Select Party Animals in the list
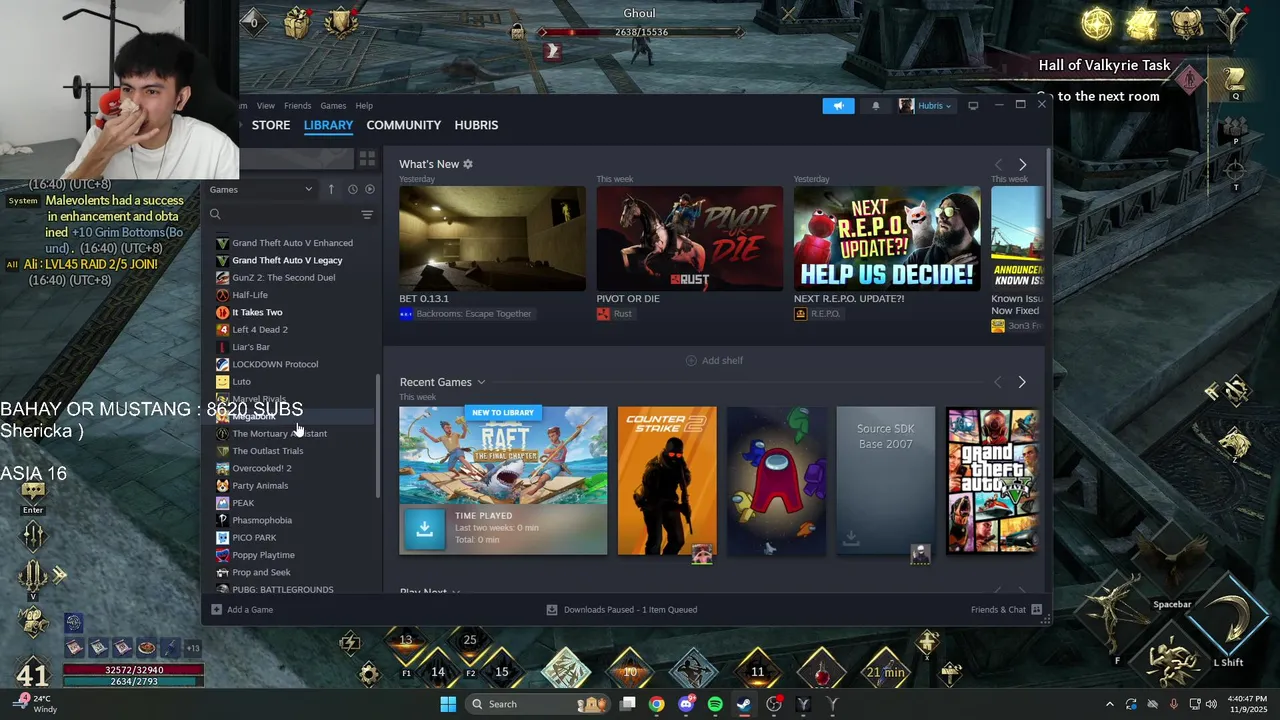The height and width of the screenshot is (720, 1280). click(260, 486)
